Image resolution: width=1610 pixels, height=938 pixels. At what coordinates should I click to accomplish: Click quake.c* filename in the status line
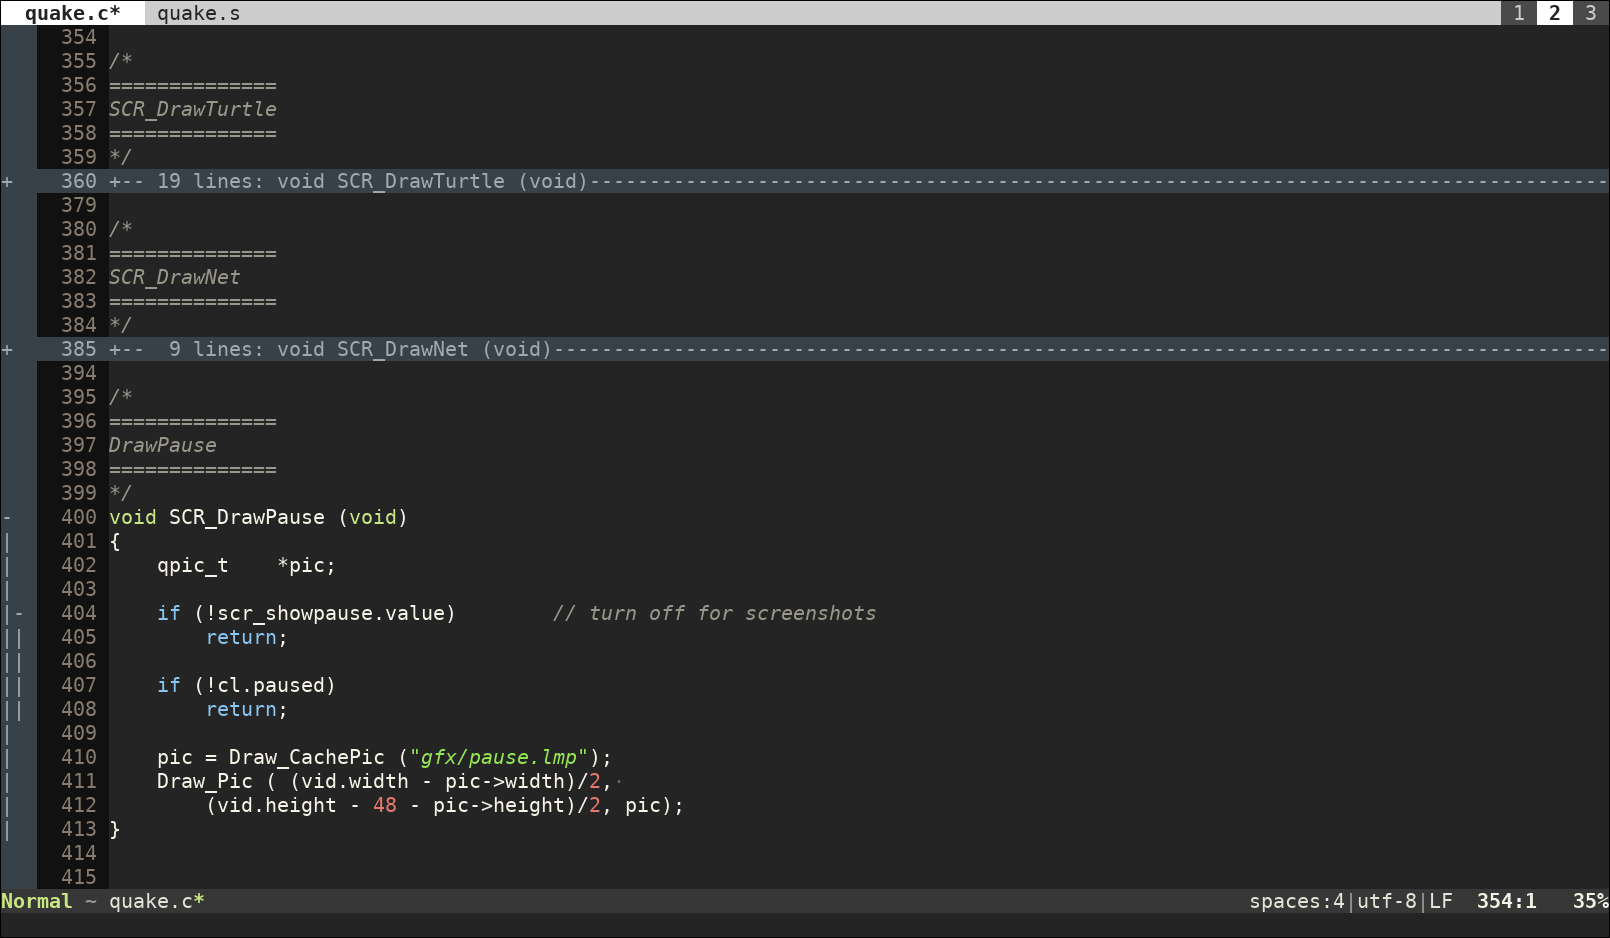(157, 901)
